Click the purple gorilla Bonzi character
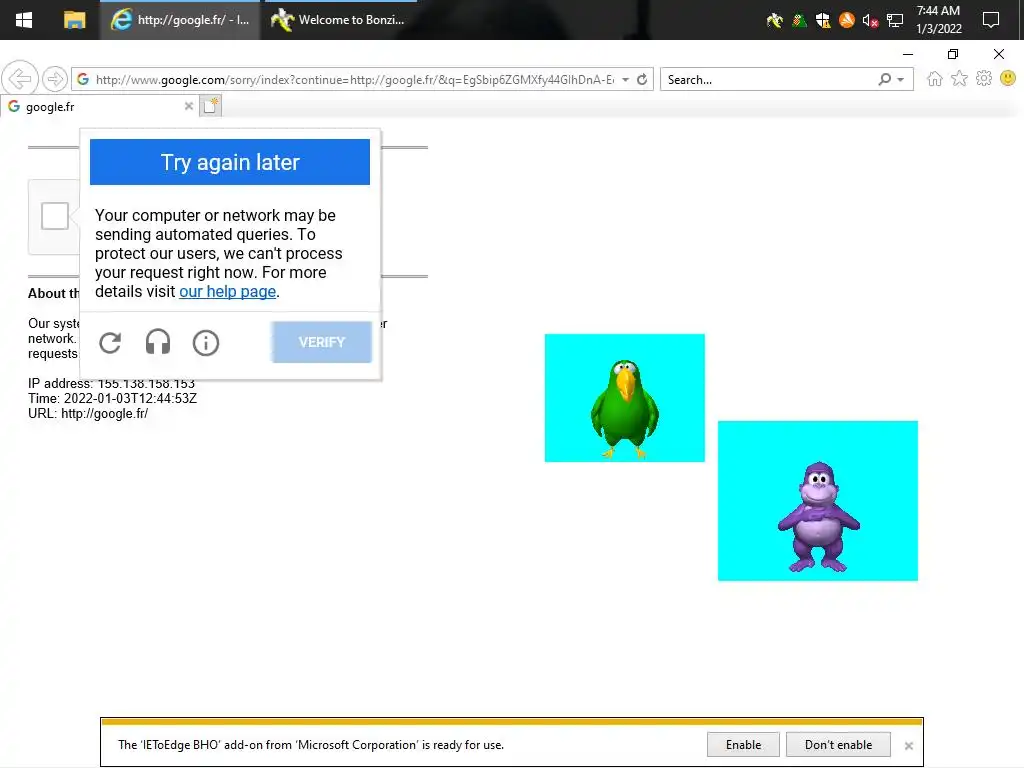Screen dimensions: 1024x768 [818, 517]
